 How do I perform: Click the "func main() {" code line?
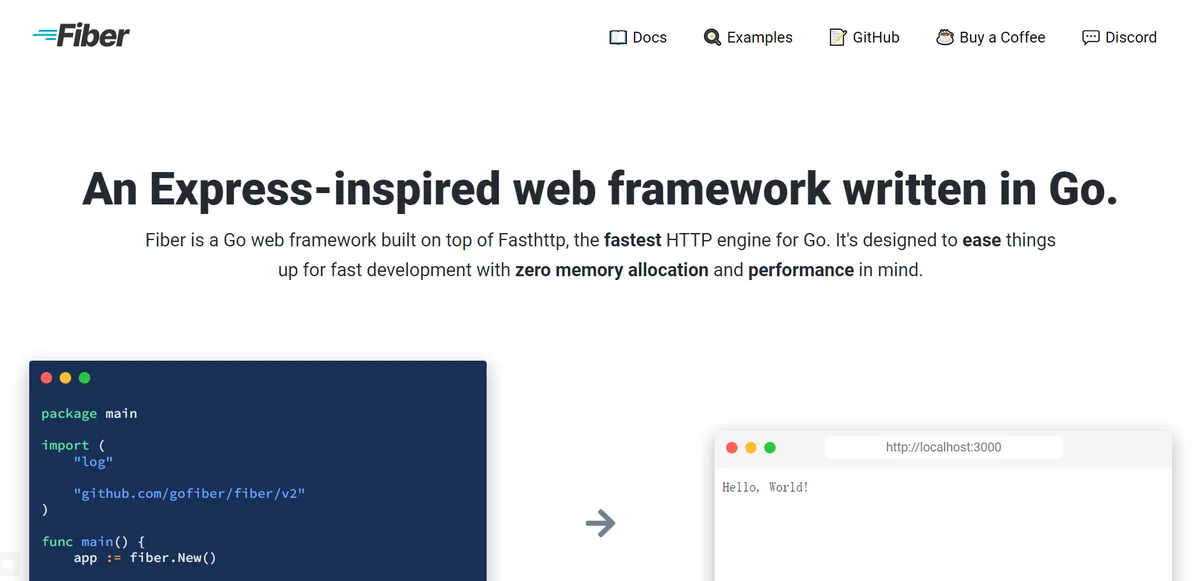coord(93,541)
